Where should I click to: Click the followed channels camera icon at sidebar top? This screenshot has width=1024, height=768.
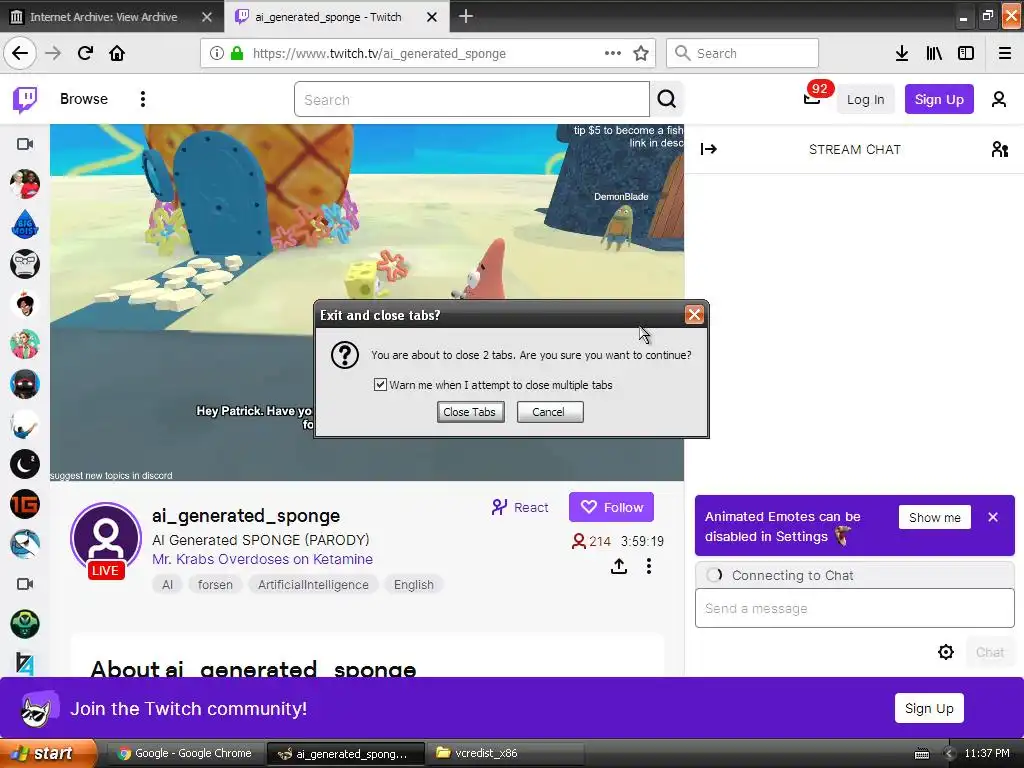click(x=25, y=144)
